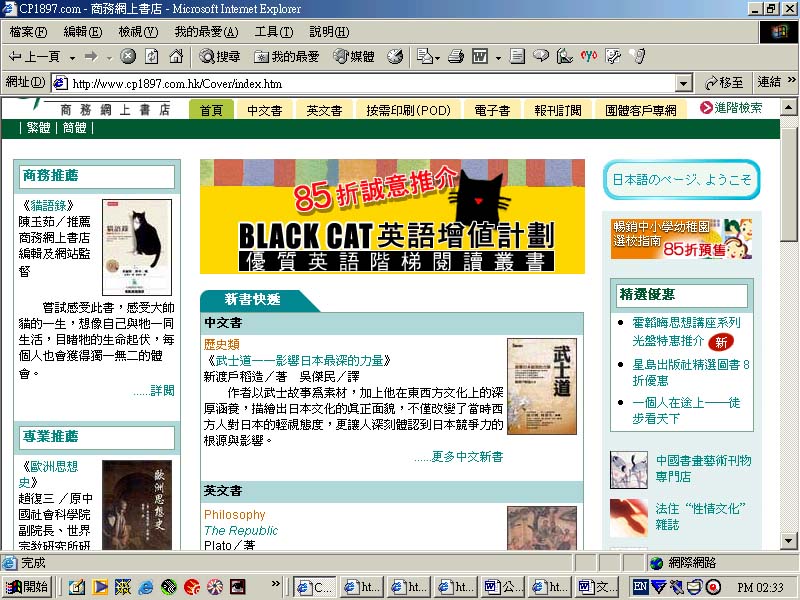Open the 進階檢索 advanced search link
Viewport: 800px width, 600px height.
click(x=731, y=108)
